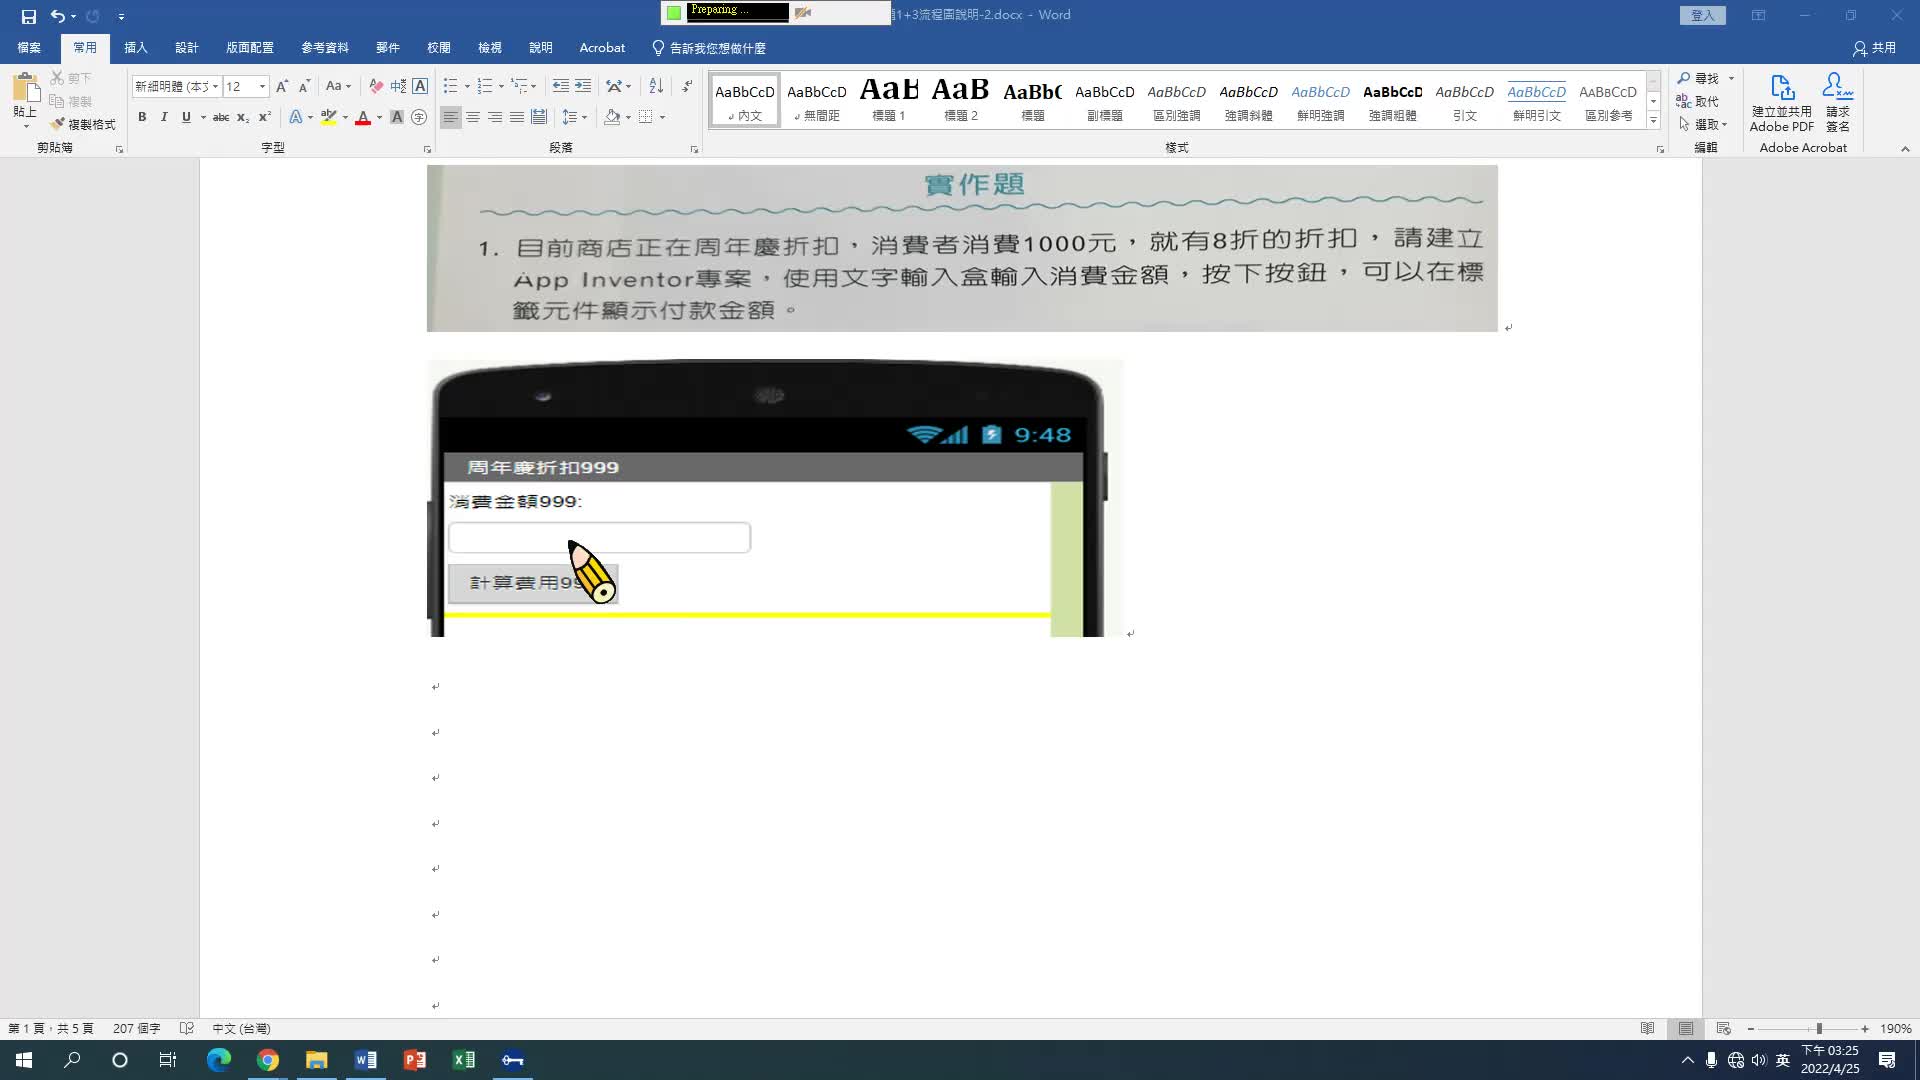Open the 插入 (Insert) ribbon tab
Screen dimensions: 1920x1080
135,48
